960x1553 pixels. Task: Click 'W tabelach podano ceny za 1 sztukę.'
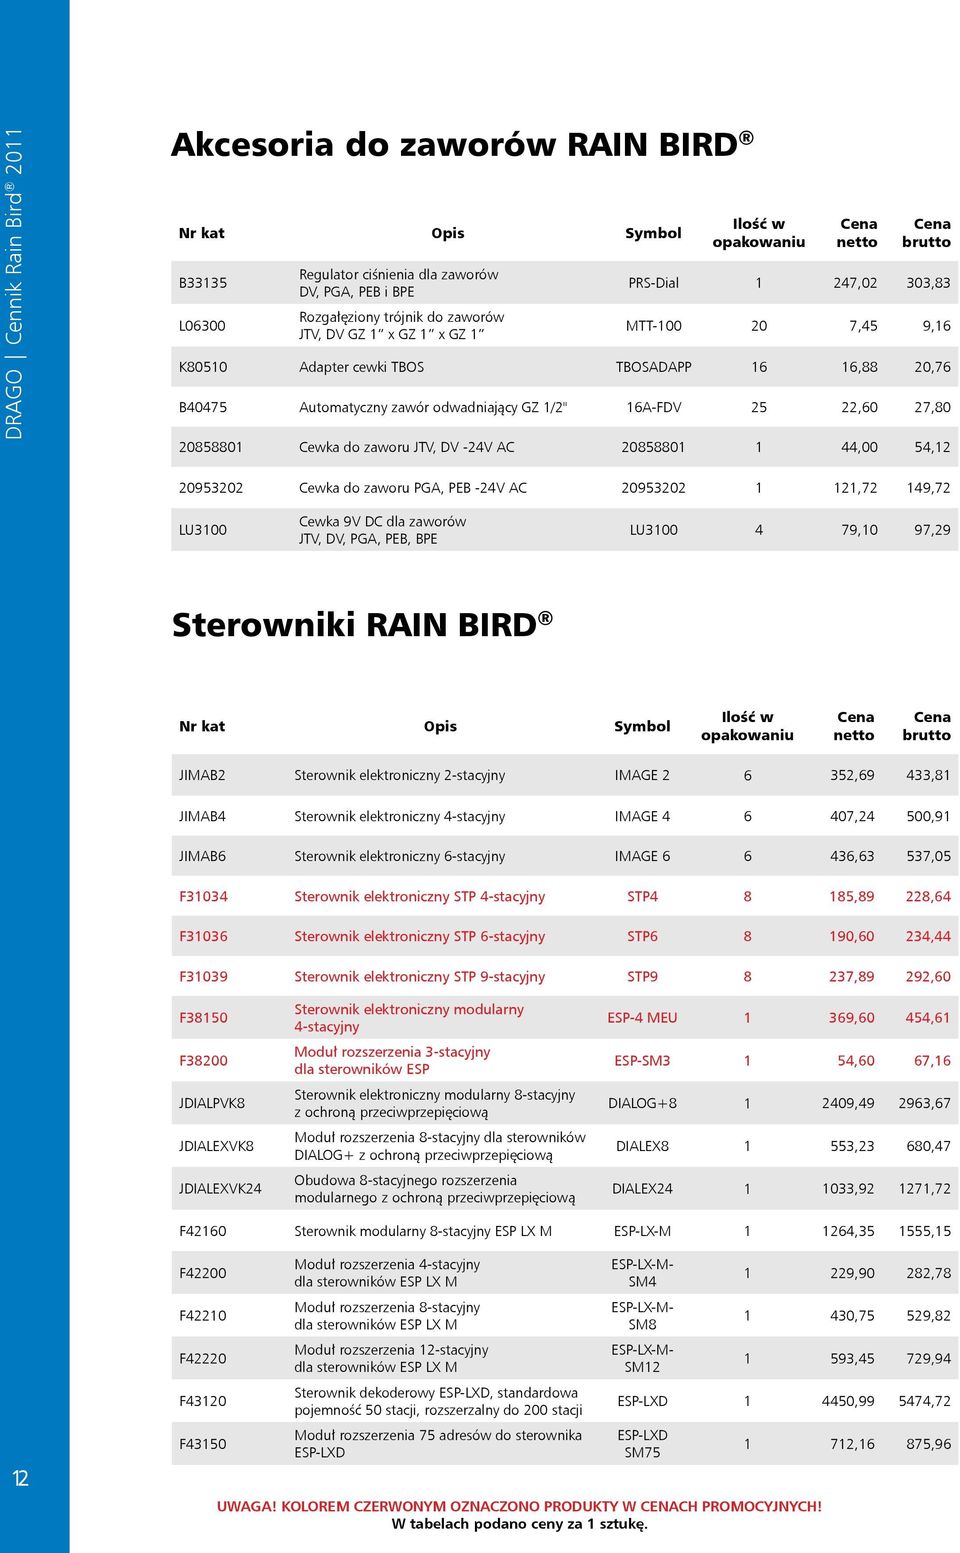tap(519, 1524)
